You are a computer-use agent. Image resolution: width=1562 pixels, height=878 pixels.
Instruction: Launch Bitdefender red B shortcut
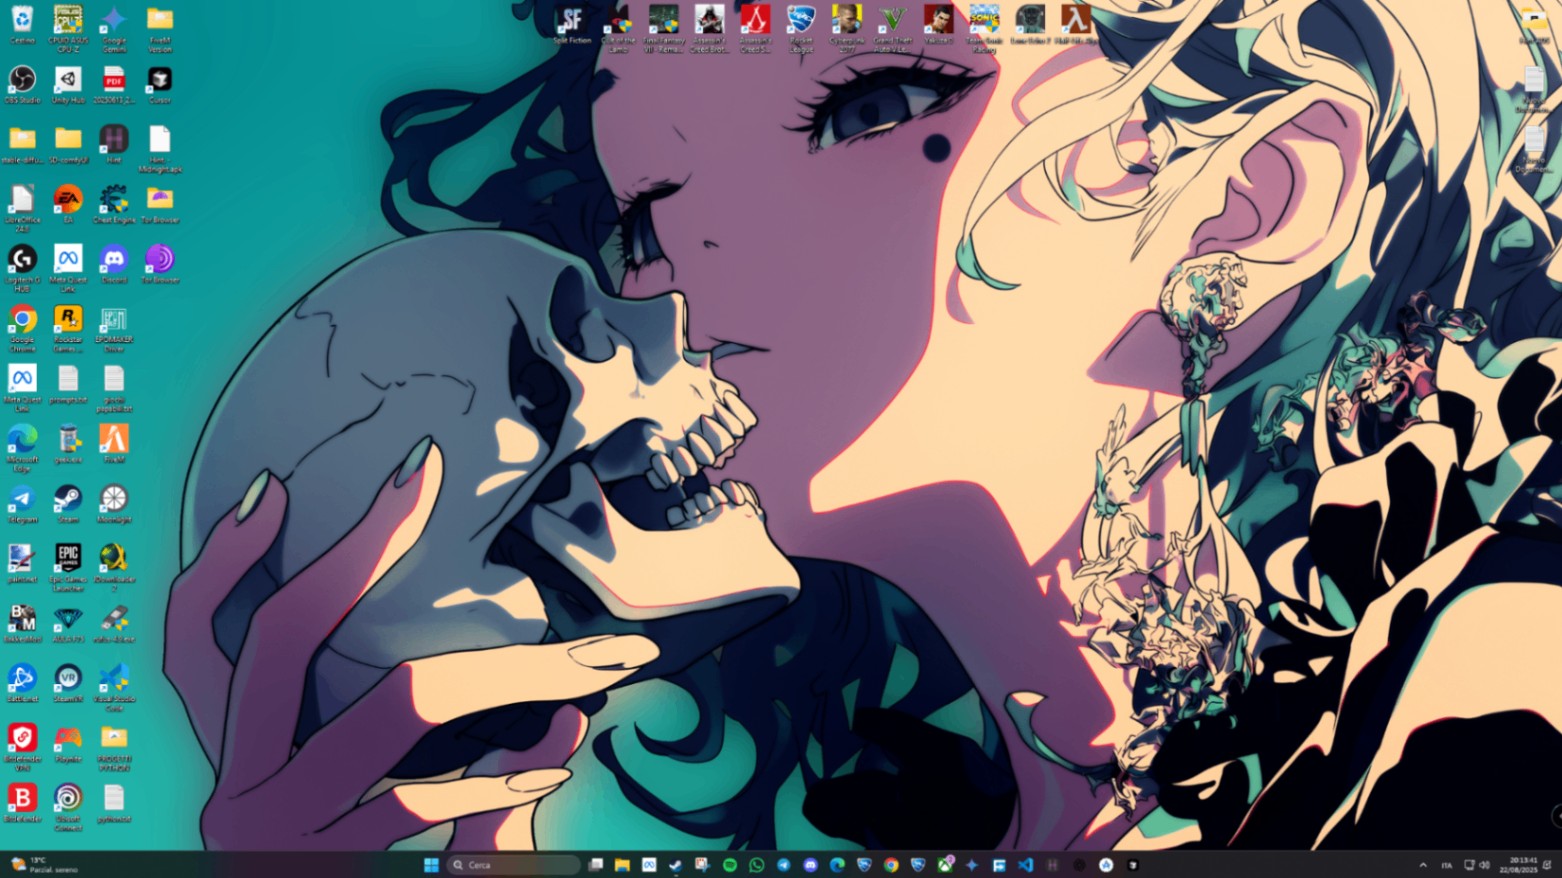click(x=22, y=804)
